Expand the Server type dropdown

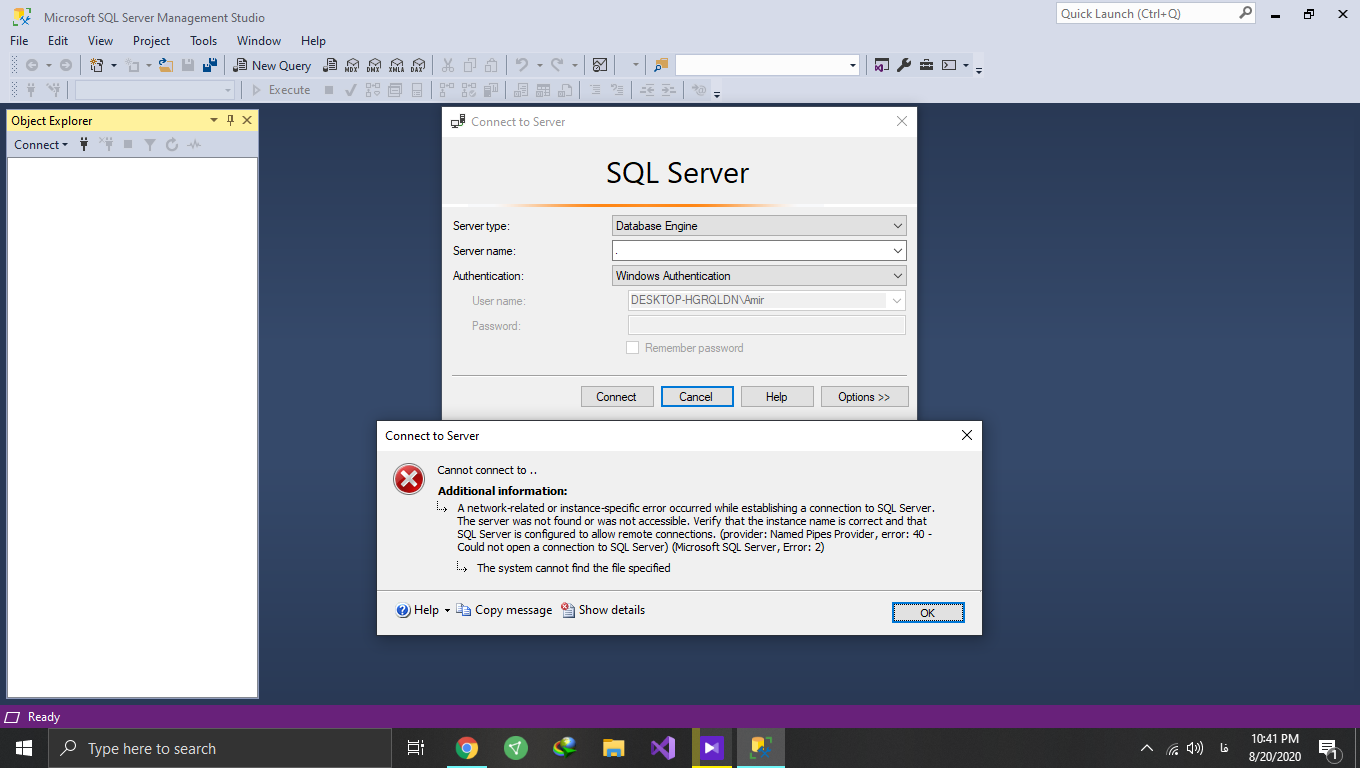tap(897, 226)
